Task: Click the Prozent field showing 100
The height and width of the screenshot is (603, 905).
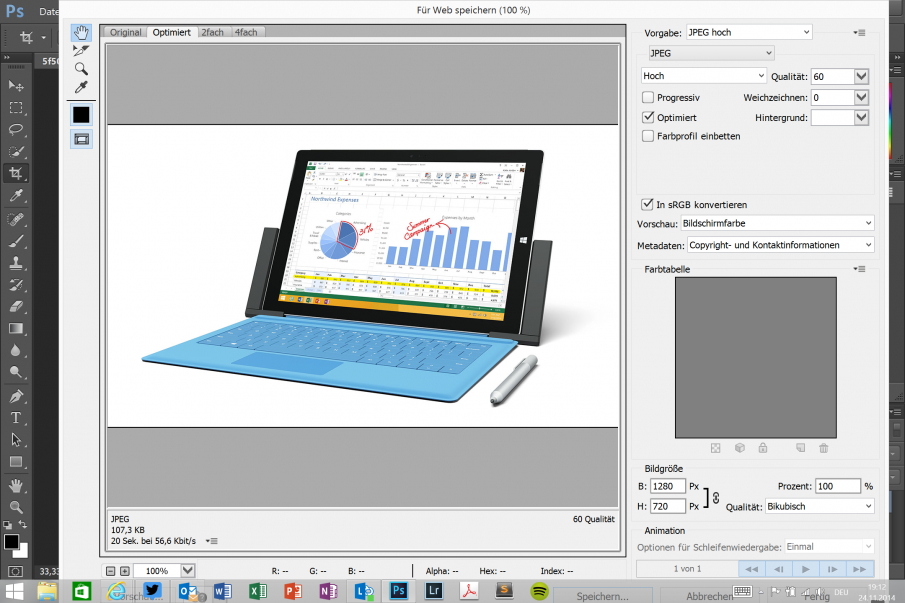Action: click(837, 486)
